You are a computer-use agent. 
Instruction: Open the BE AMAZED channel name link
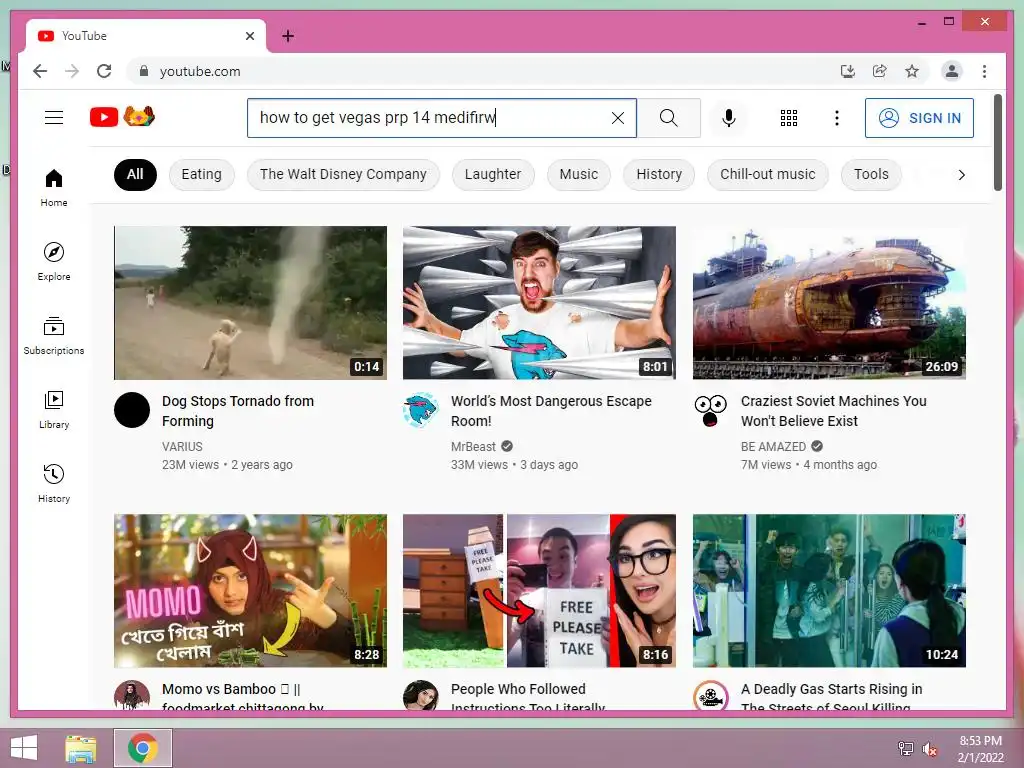tap(773, 447)
